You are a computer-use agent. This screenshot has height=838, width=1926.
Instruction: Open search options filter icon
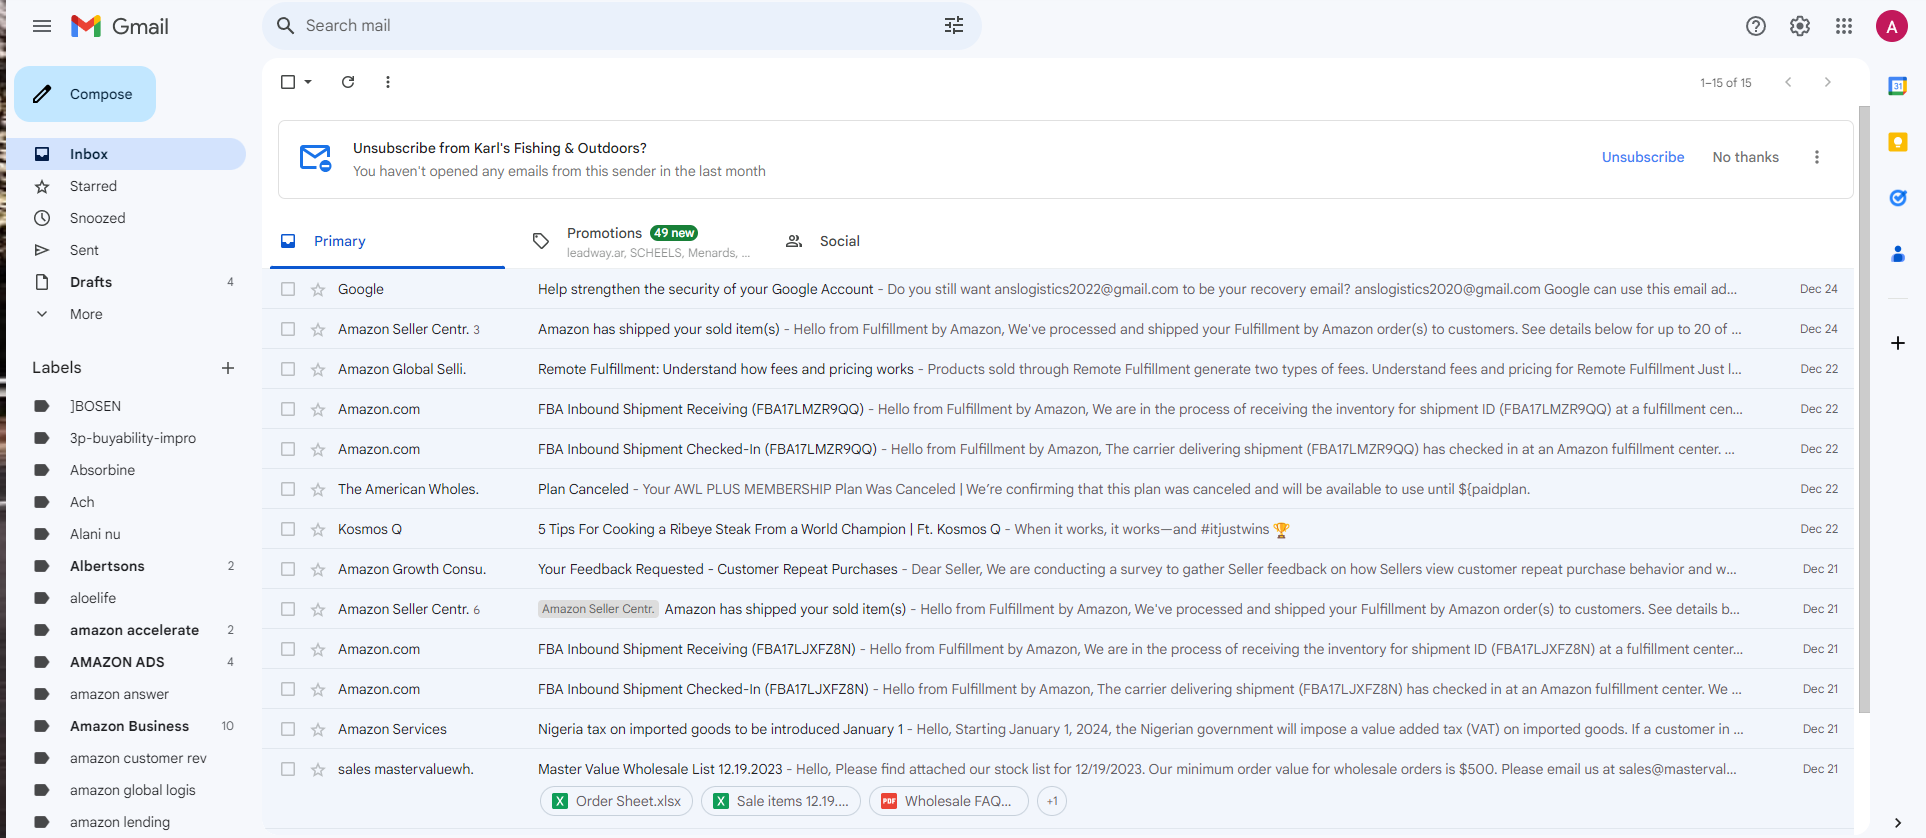pos(954,25)
